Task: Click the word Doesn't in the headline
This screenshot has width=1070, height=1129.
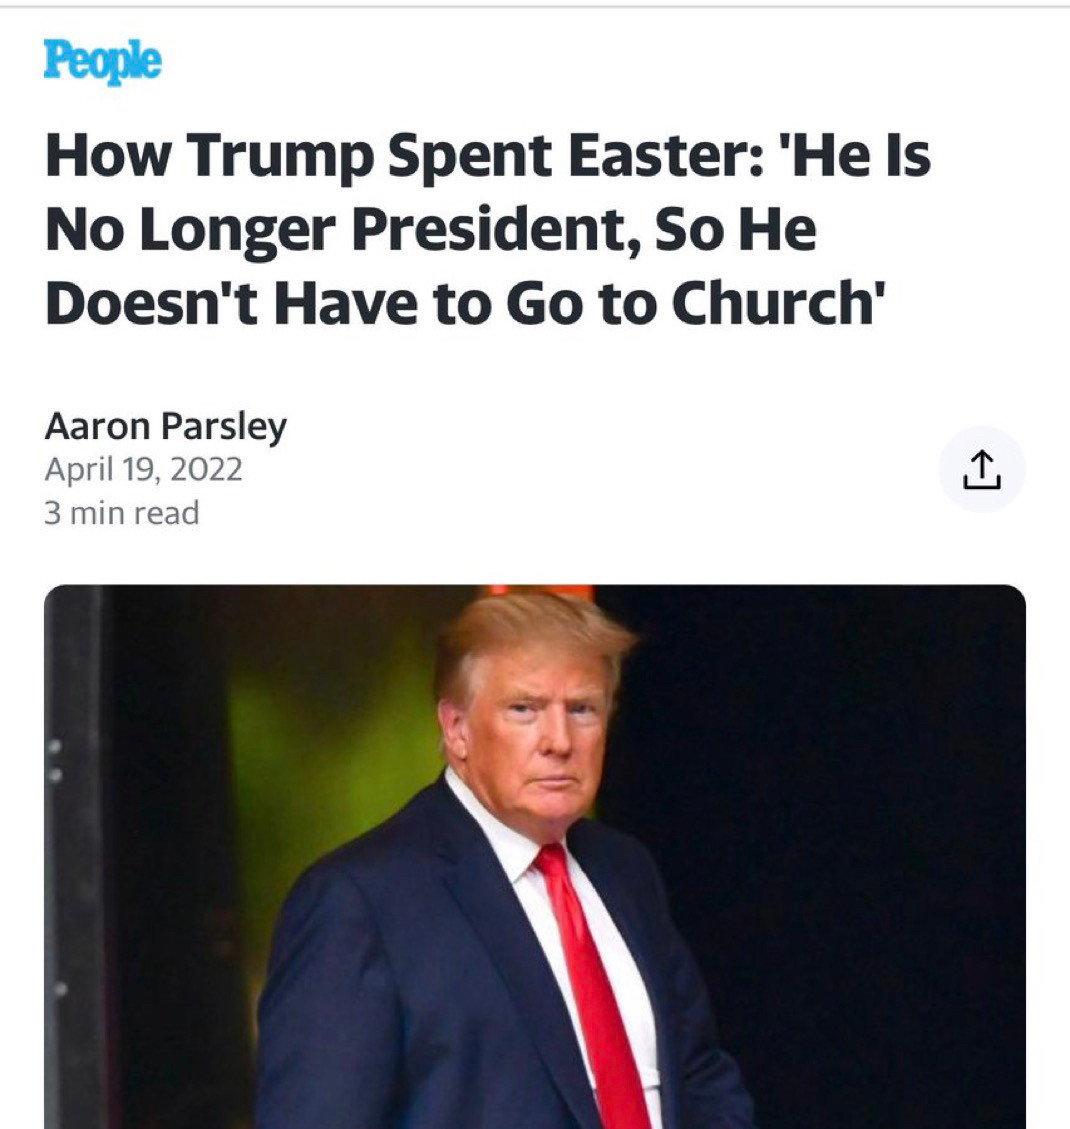Action: click(x=151, y=302)
